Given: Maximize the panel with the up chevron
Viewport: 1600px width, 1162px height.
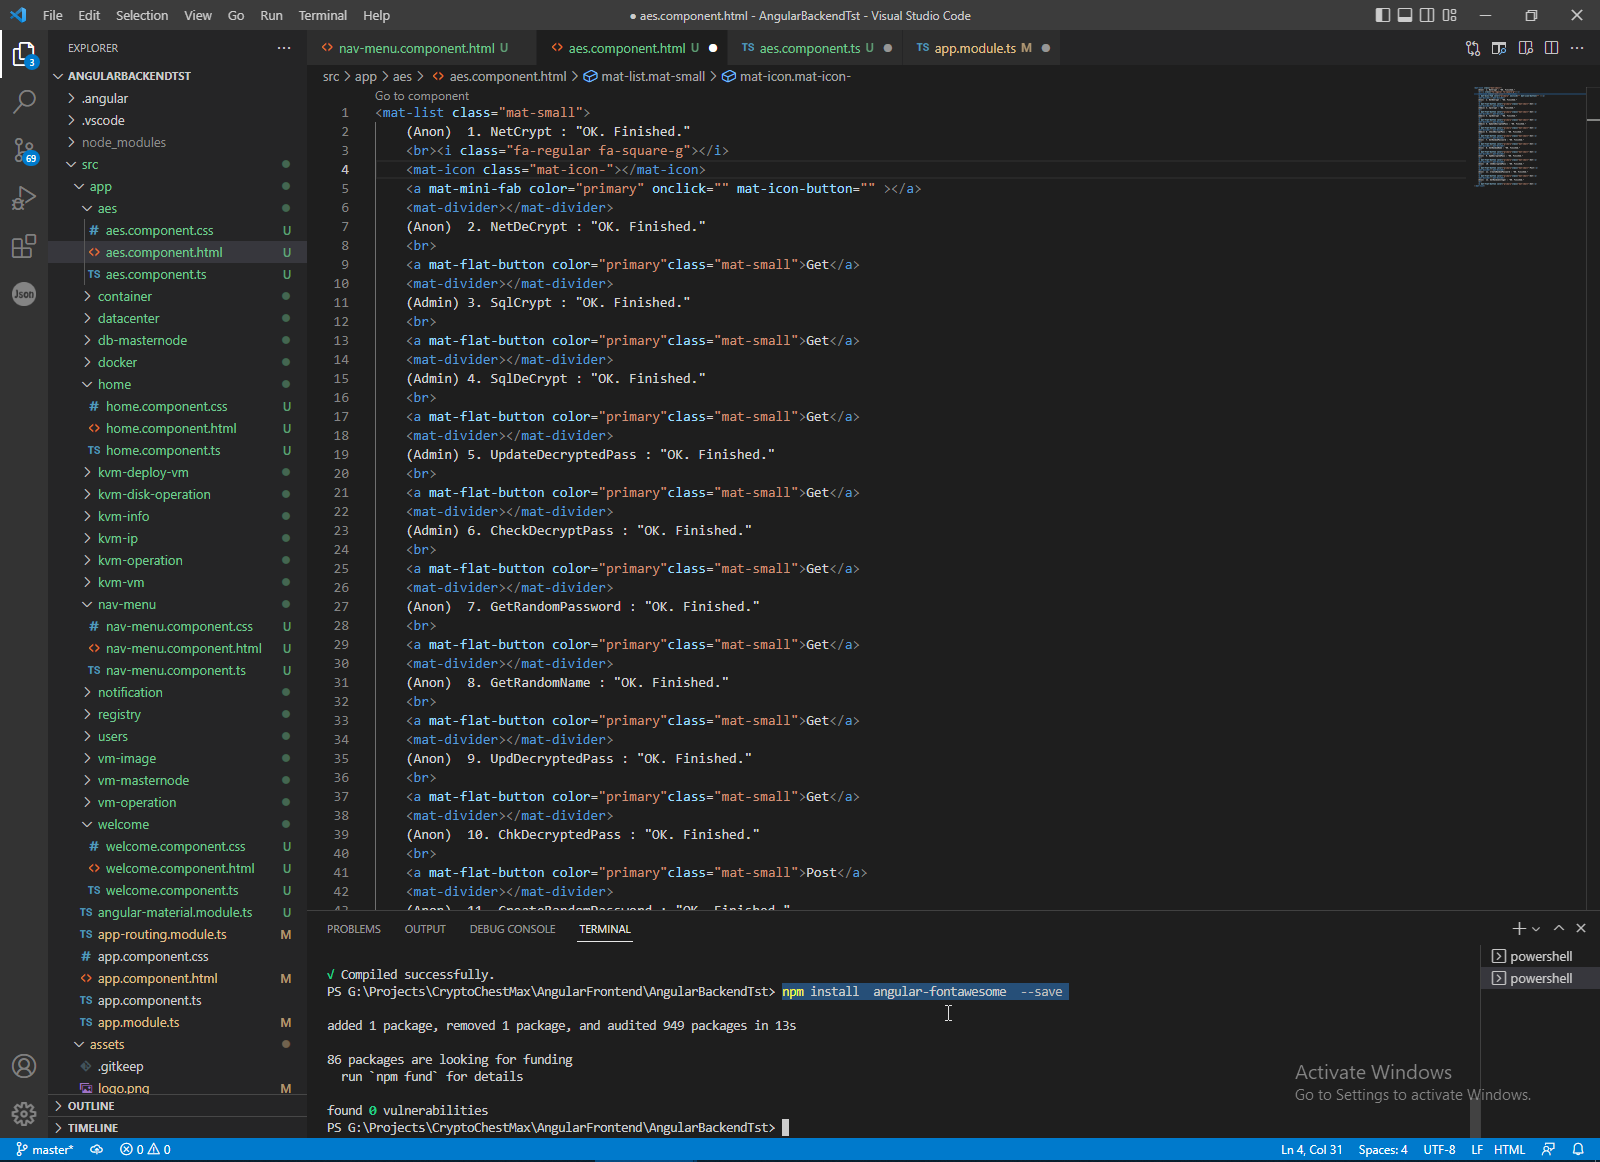Looking at the screenshot, I should point(1559,929).
